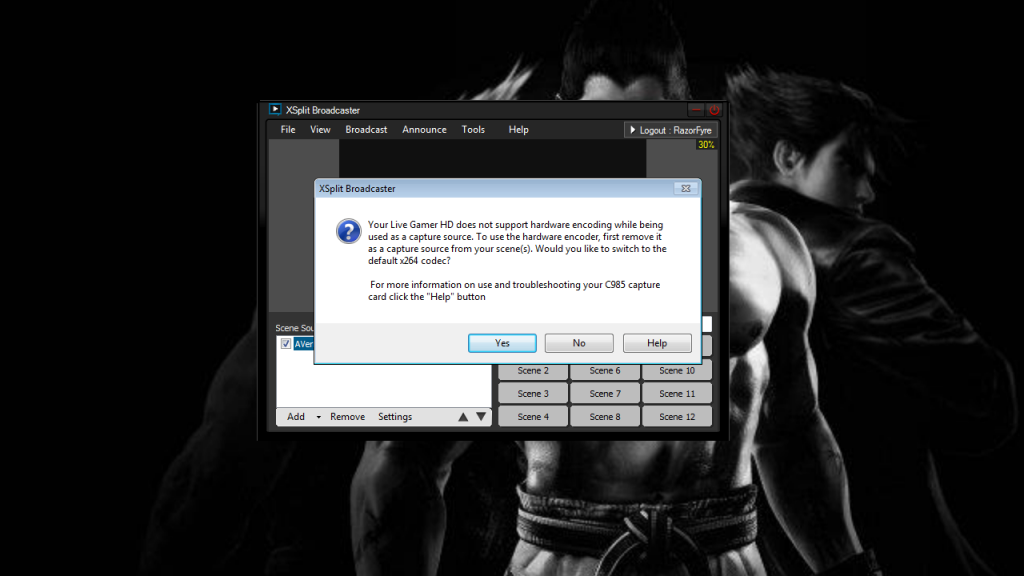Open the Announce menu
The height and width of the screenshot is (576, 1024).
[x=424, y=130]
